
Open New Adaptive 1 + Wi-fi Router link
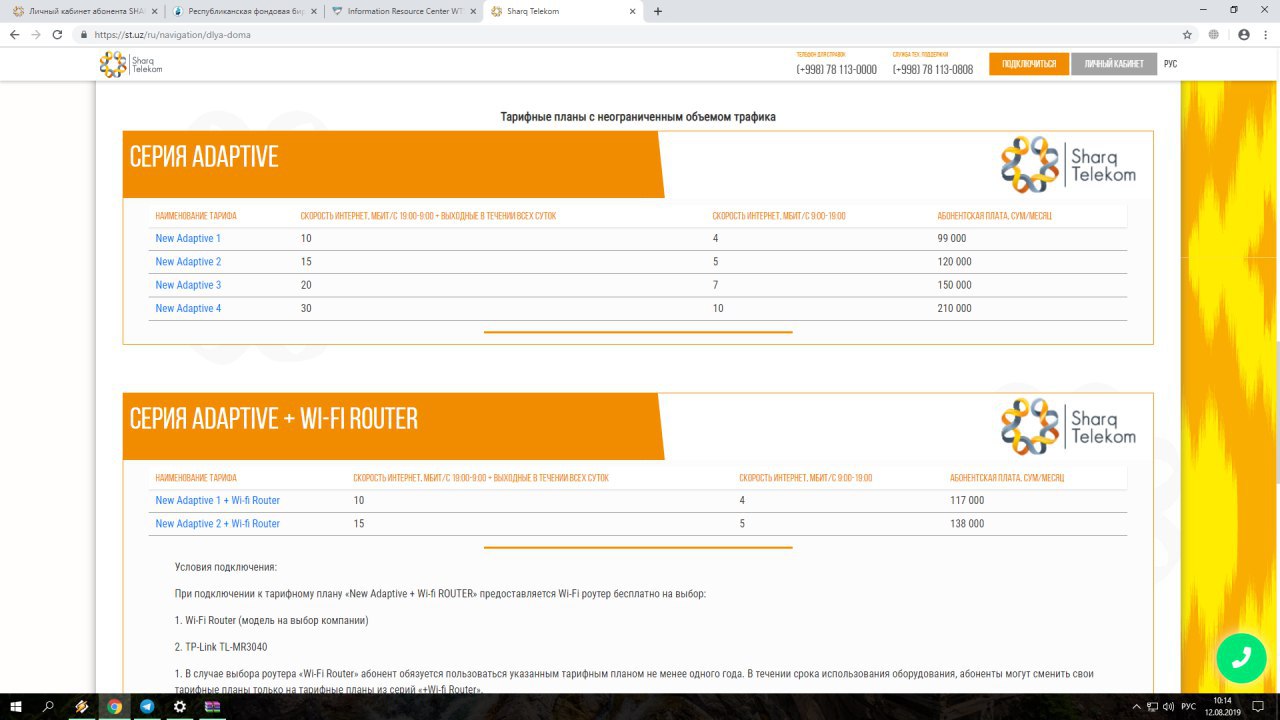[x=218, y=500]
